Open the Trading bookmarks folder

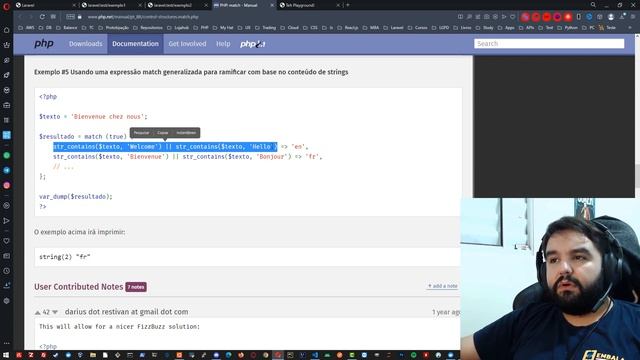(265, 28)
